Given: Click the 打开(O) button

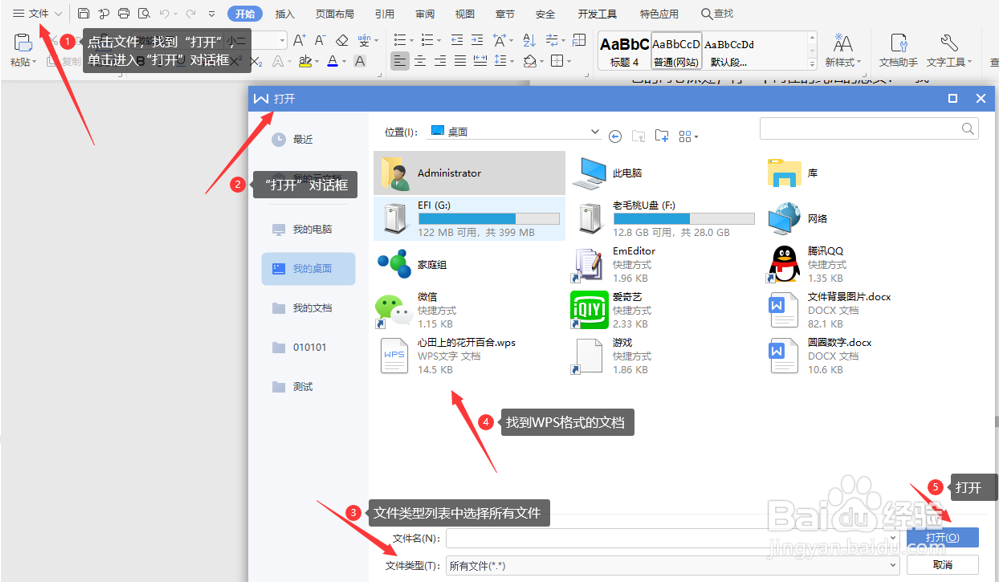Looking at the screenshot, I should 942,537.
